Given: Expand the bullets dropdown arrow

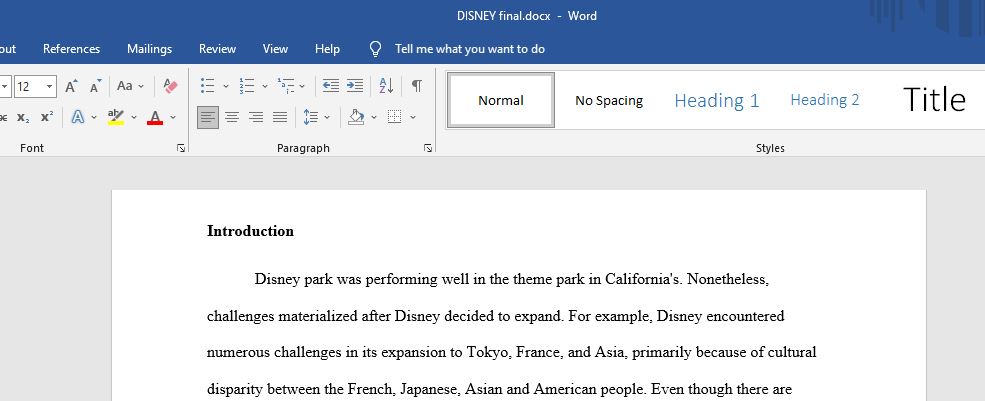Looking at the screenshot, I should [226, 86].
